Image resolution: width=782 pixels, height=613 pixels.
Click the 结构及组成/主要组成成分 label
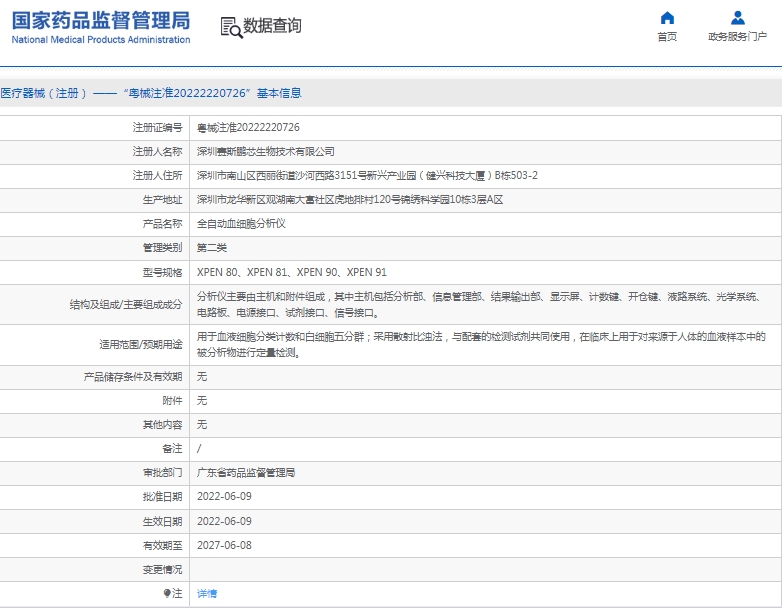pyautogui.click(x=126, y=305)
